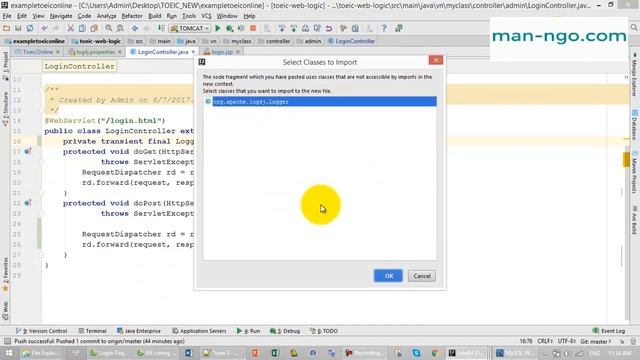Open the Run tool window

pos(248,331)
